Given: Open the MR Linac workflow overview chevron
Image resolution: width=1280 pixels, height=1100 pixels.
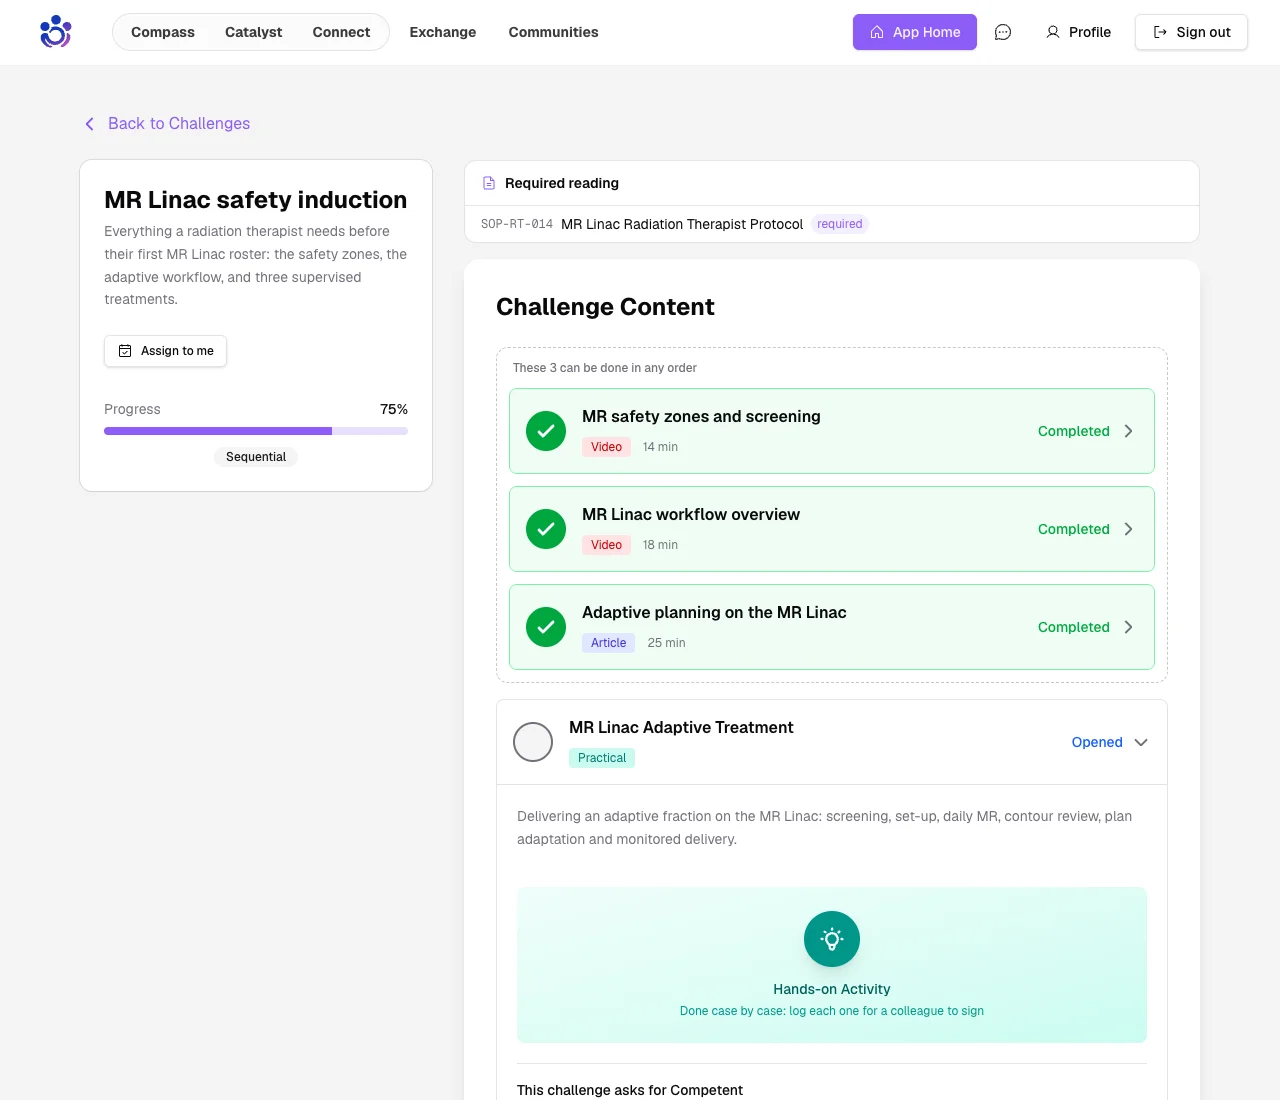Looking at the screenshot, I should point(1128,529).
